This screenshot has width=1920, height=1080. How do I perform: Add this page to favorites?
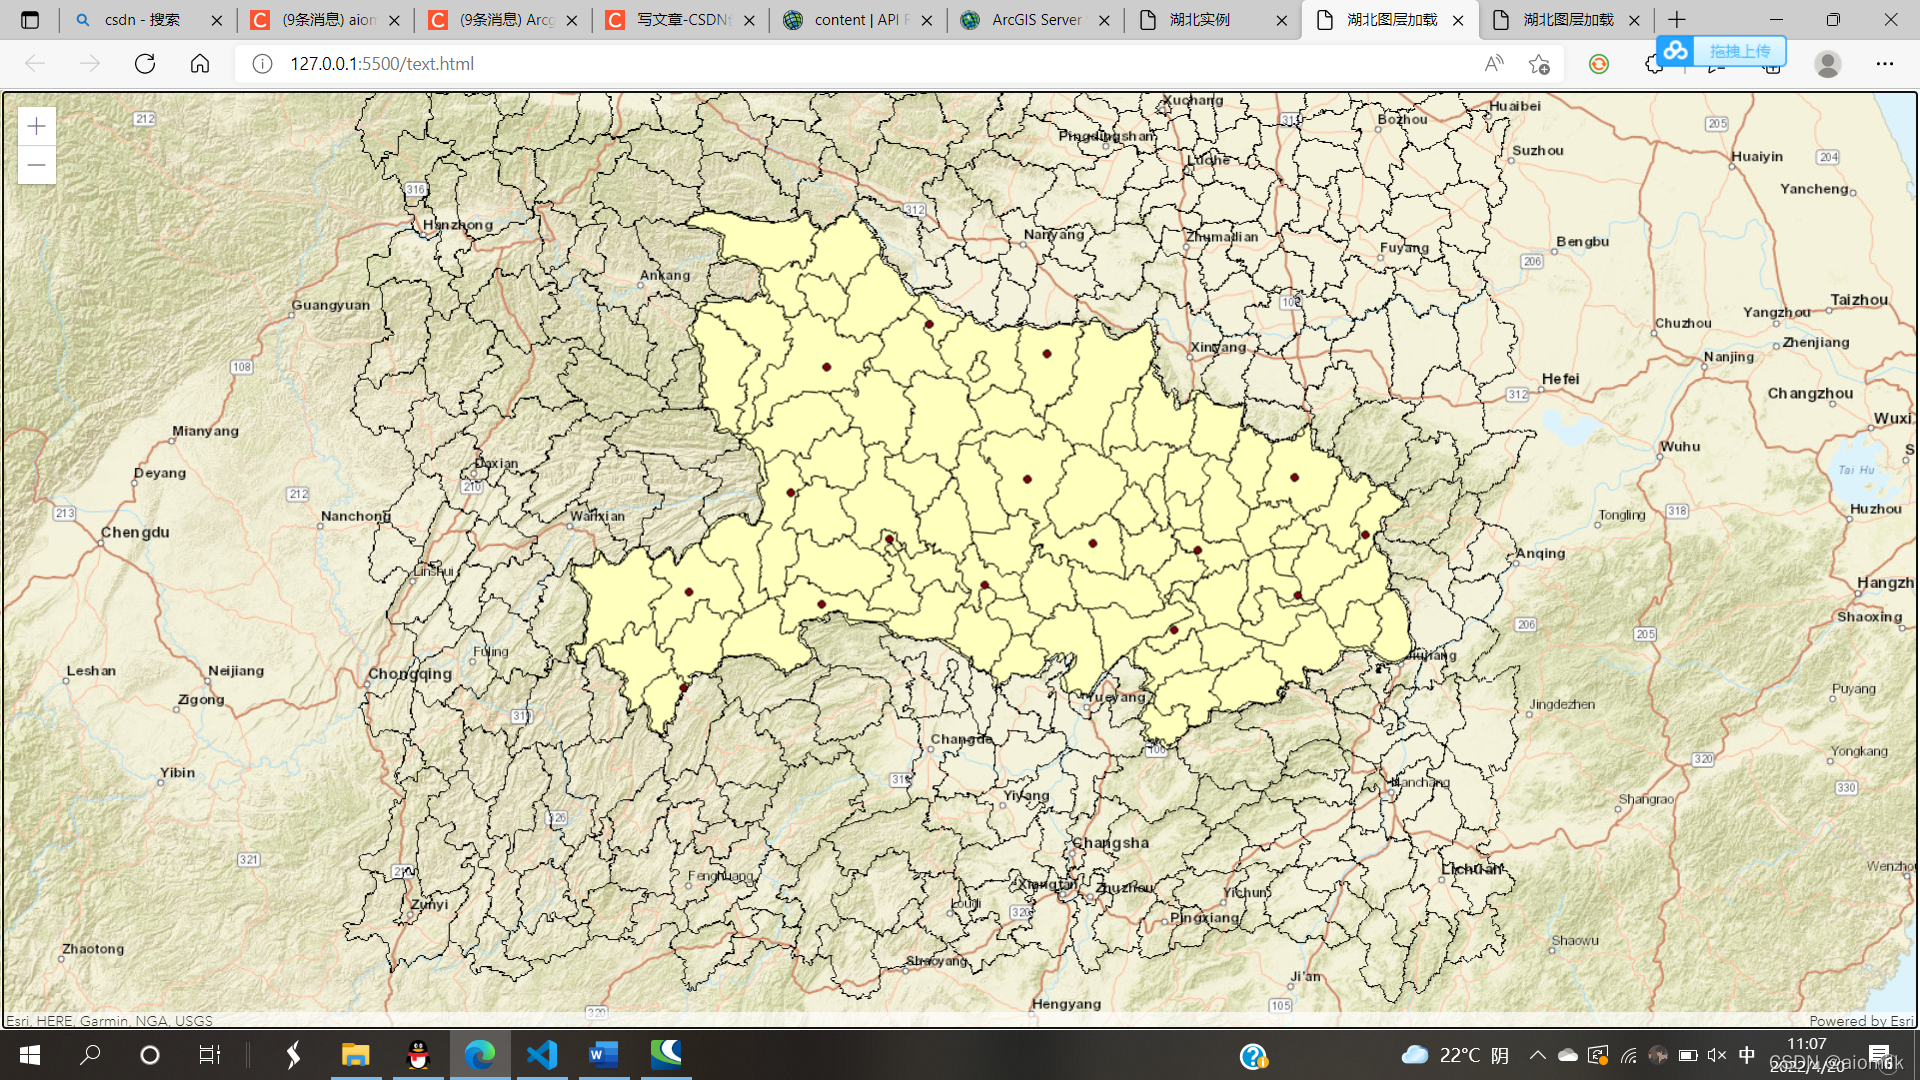point(1539,64)
